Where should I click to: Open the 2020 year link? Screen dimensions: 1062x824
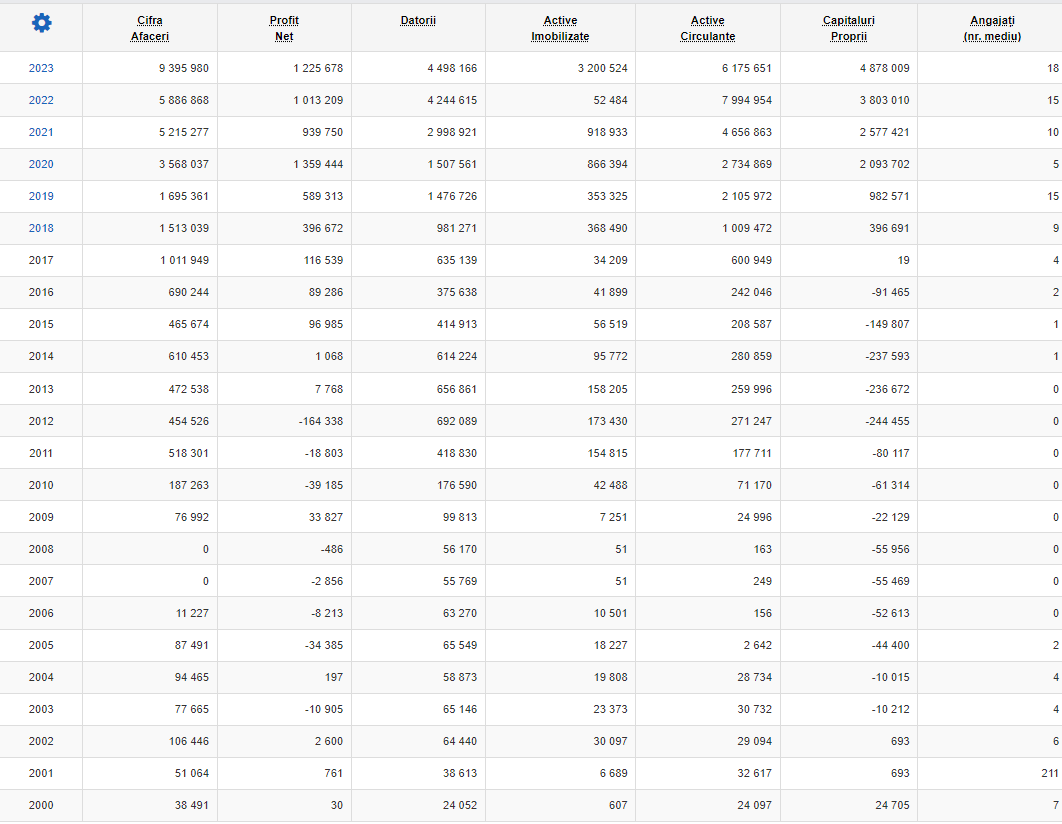click(41, 164)
